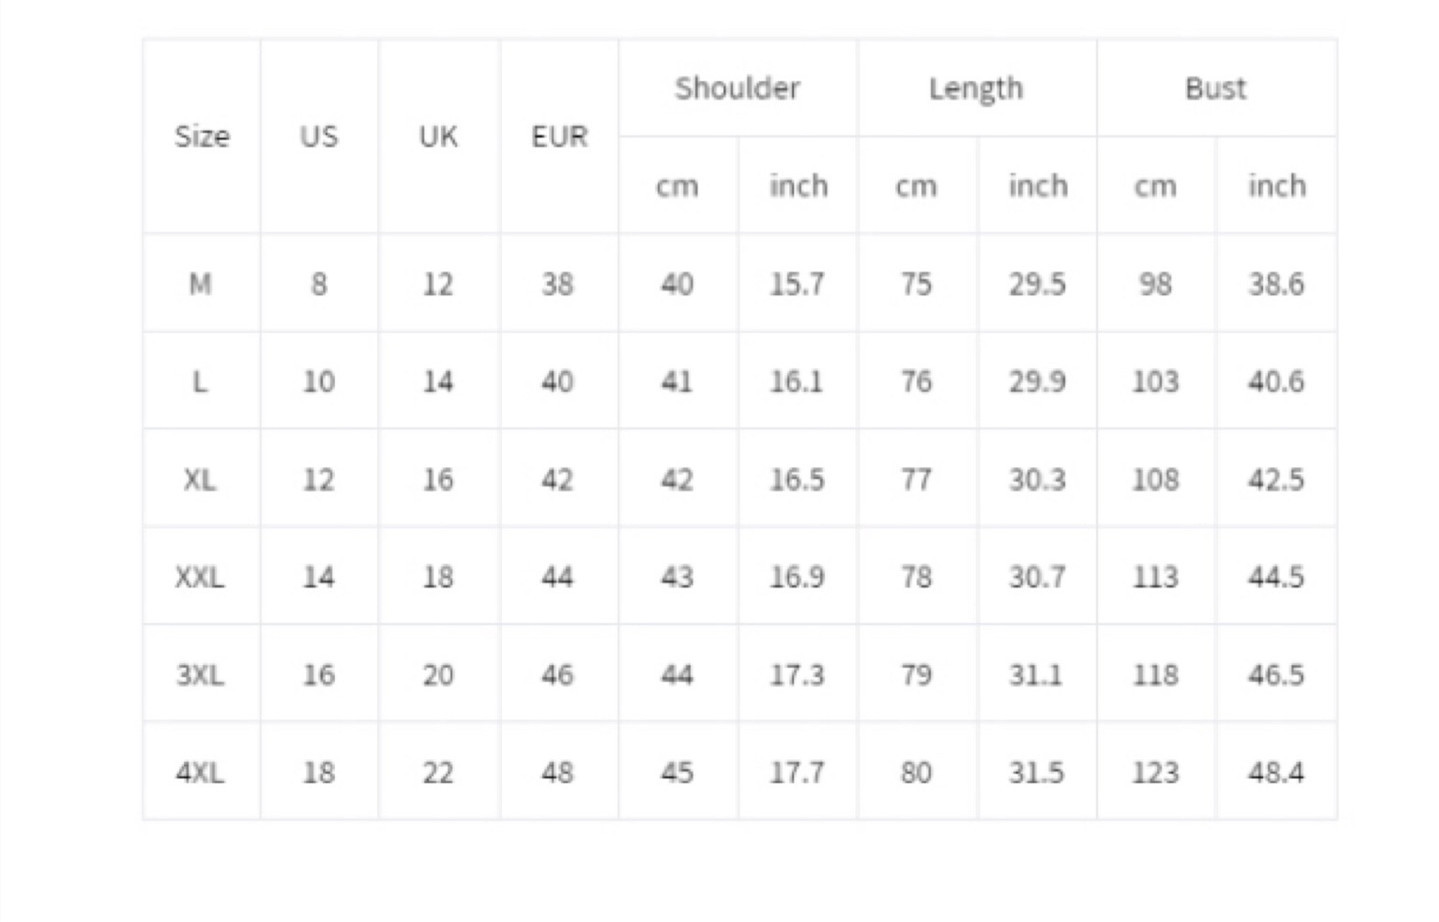1439x922 pixels.
Task: Click the 31.5 length inch value
Action: (1037, 772)
